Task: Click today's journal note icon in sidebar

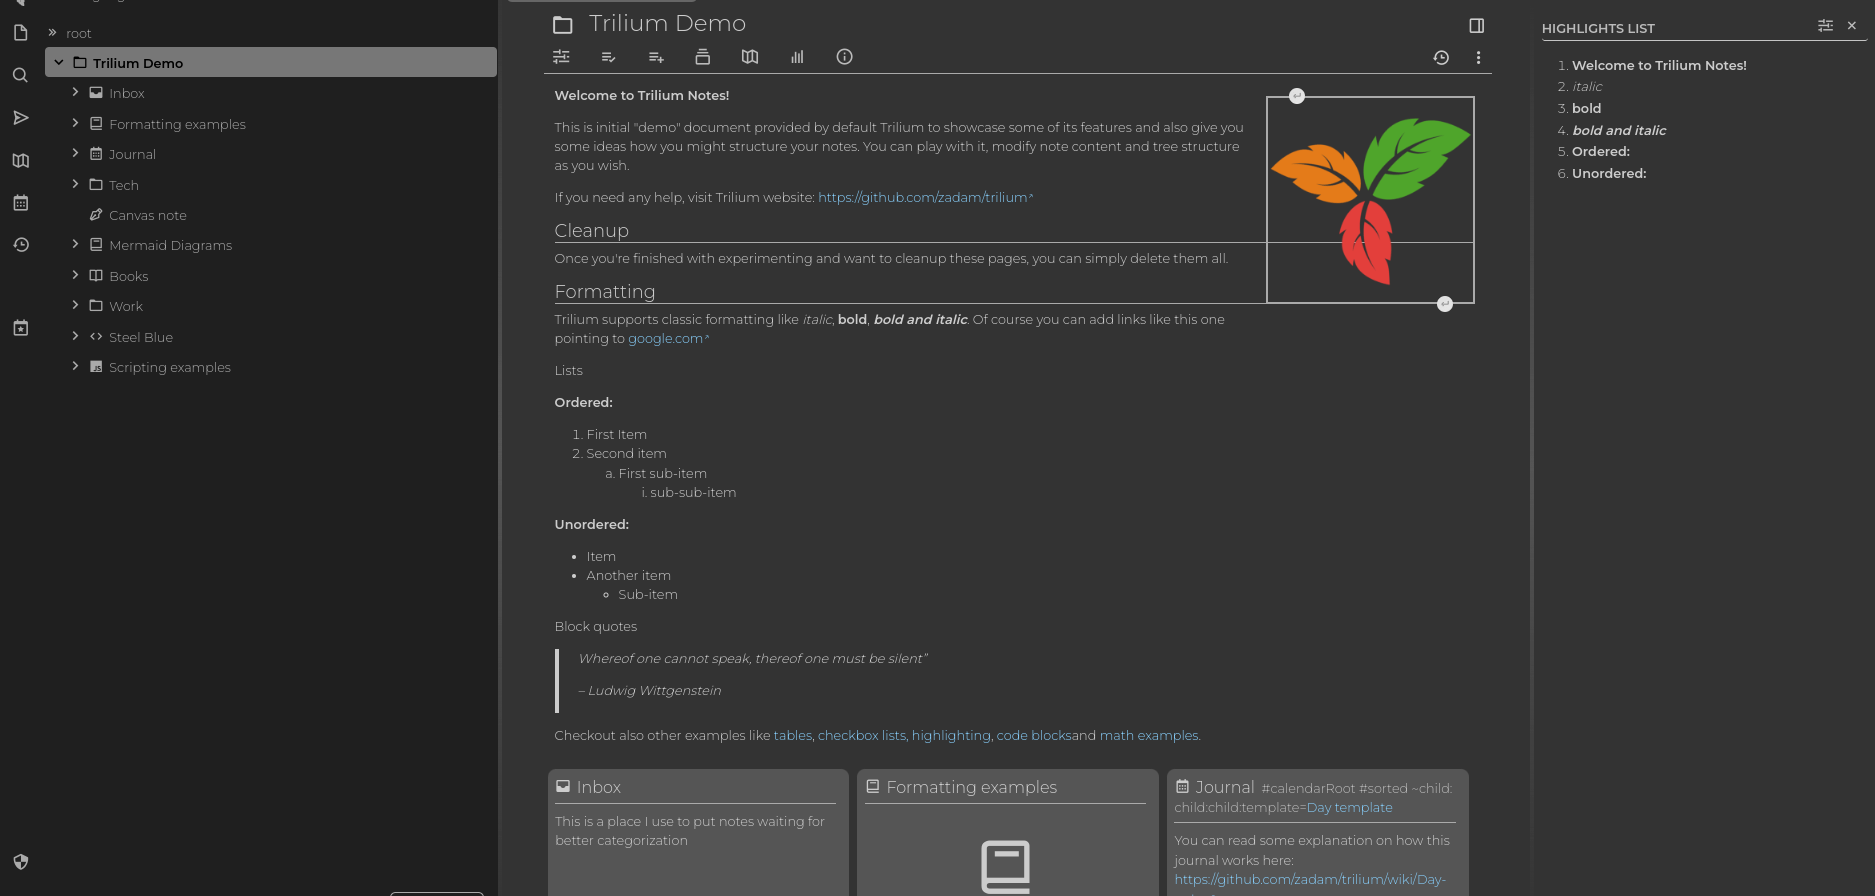Action: tap(20, 328)
